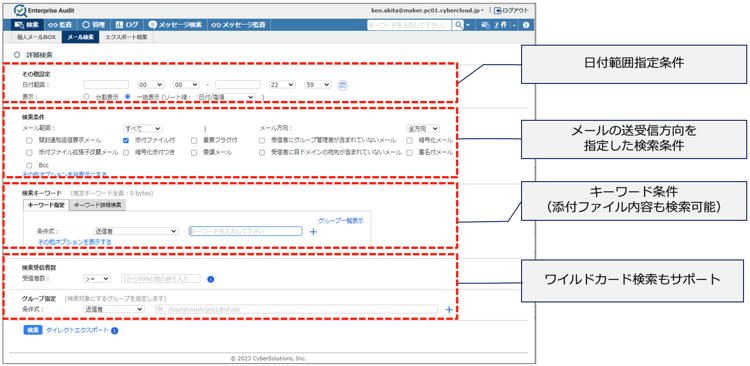Switch to the メール検索 sub-tab
Image resolution: width=750 pixels, height=366 pixels.
click(80, 37)
